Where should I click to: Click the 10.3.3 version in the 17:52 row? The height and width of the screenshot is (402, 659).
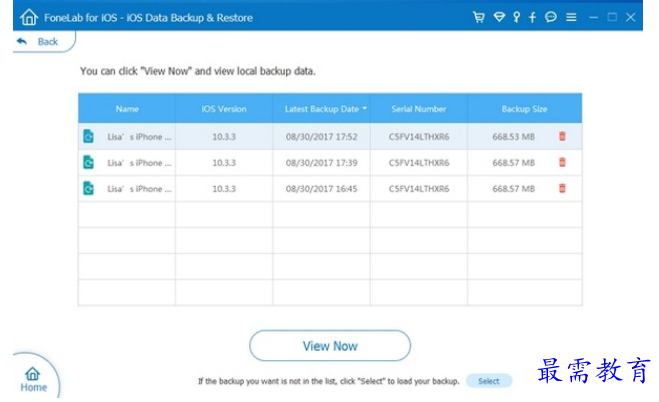click(224, 137)
